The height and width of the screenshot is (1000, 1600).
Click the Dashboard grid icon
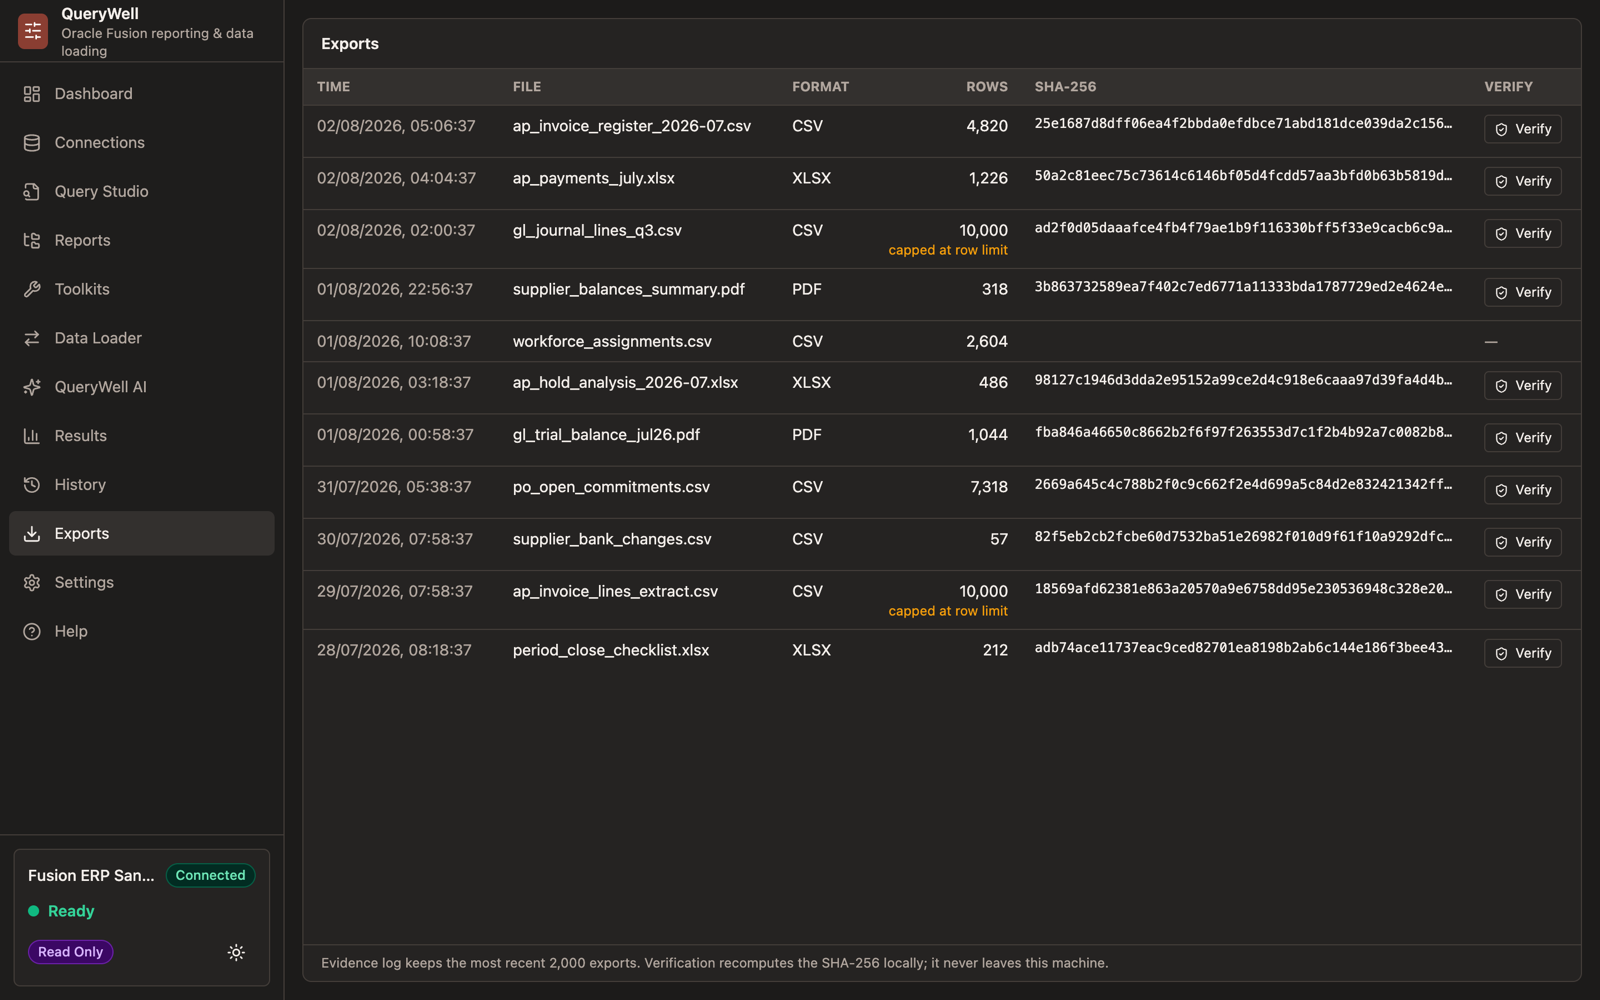point(32,94)
